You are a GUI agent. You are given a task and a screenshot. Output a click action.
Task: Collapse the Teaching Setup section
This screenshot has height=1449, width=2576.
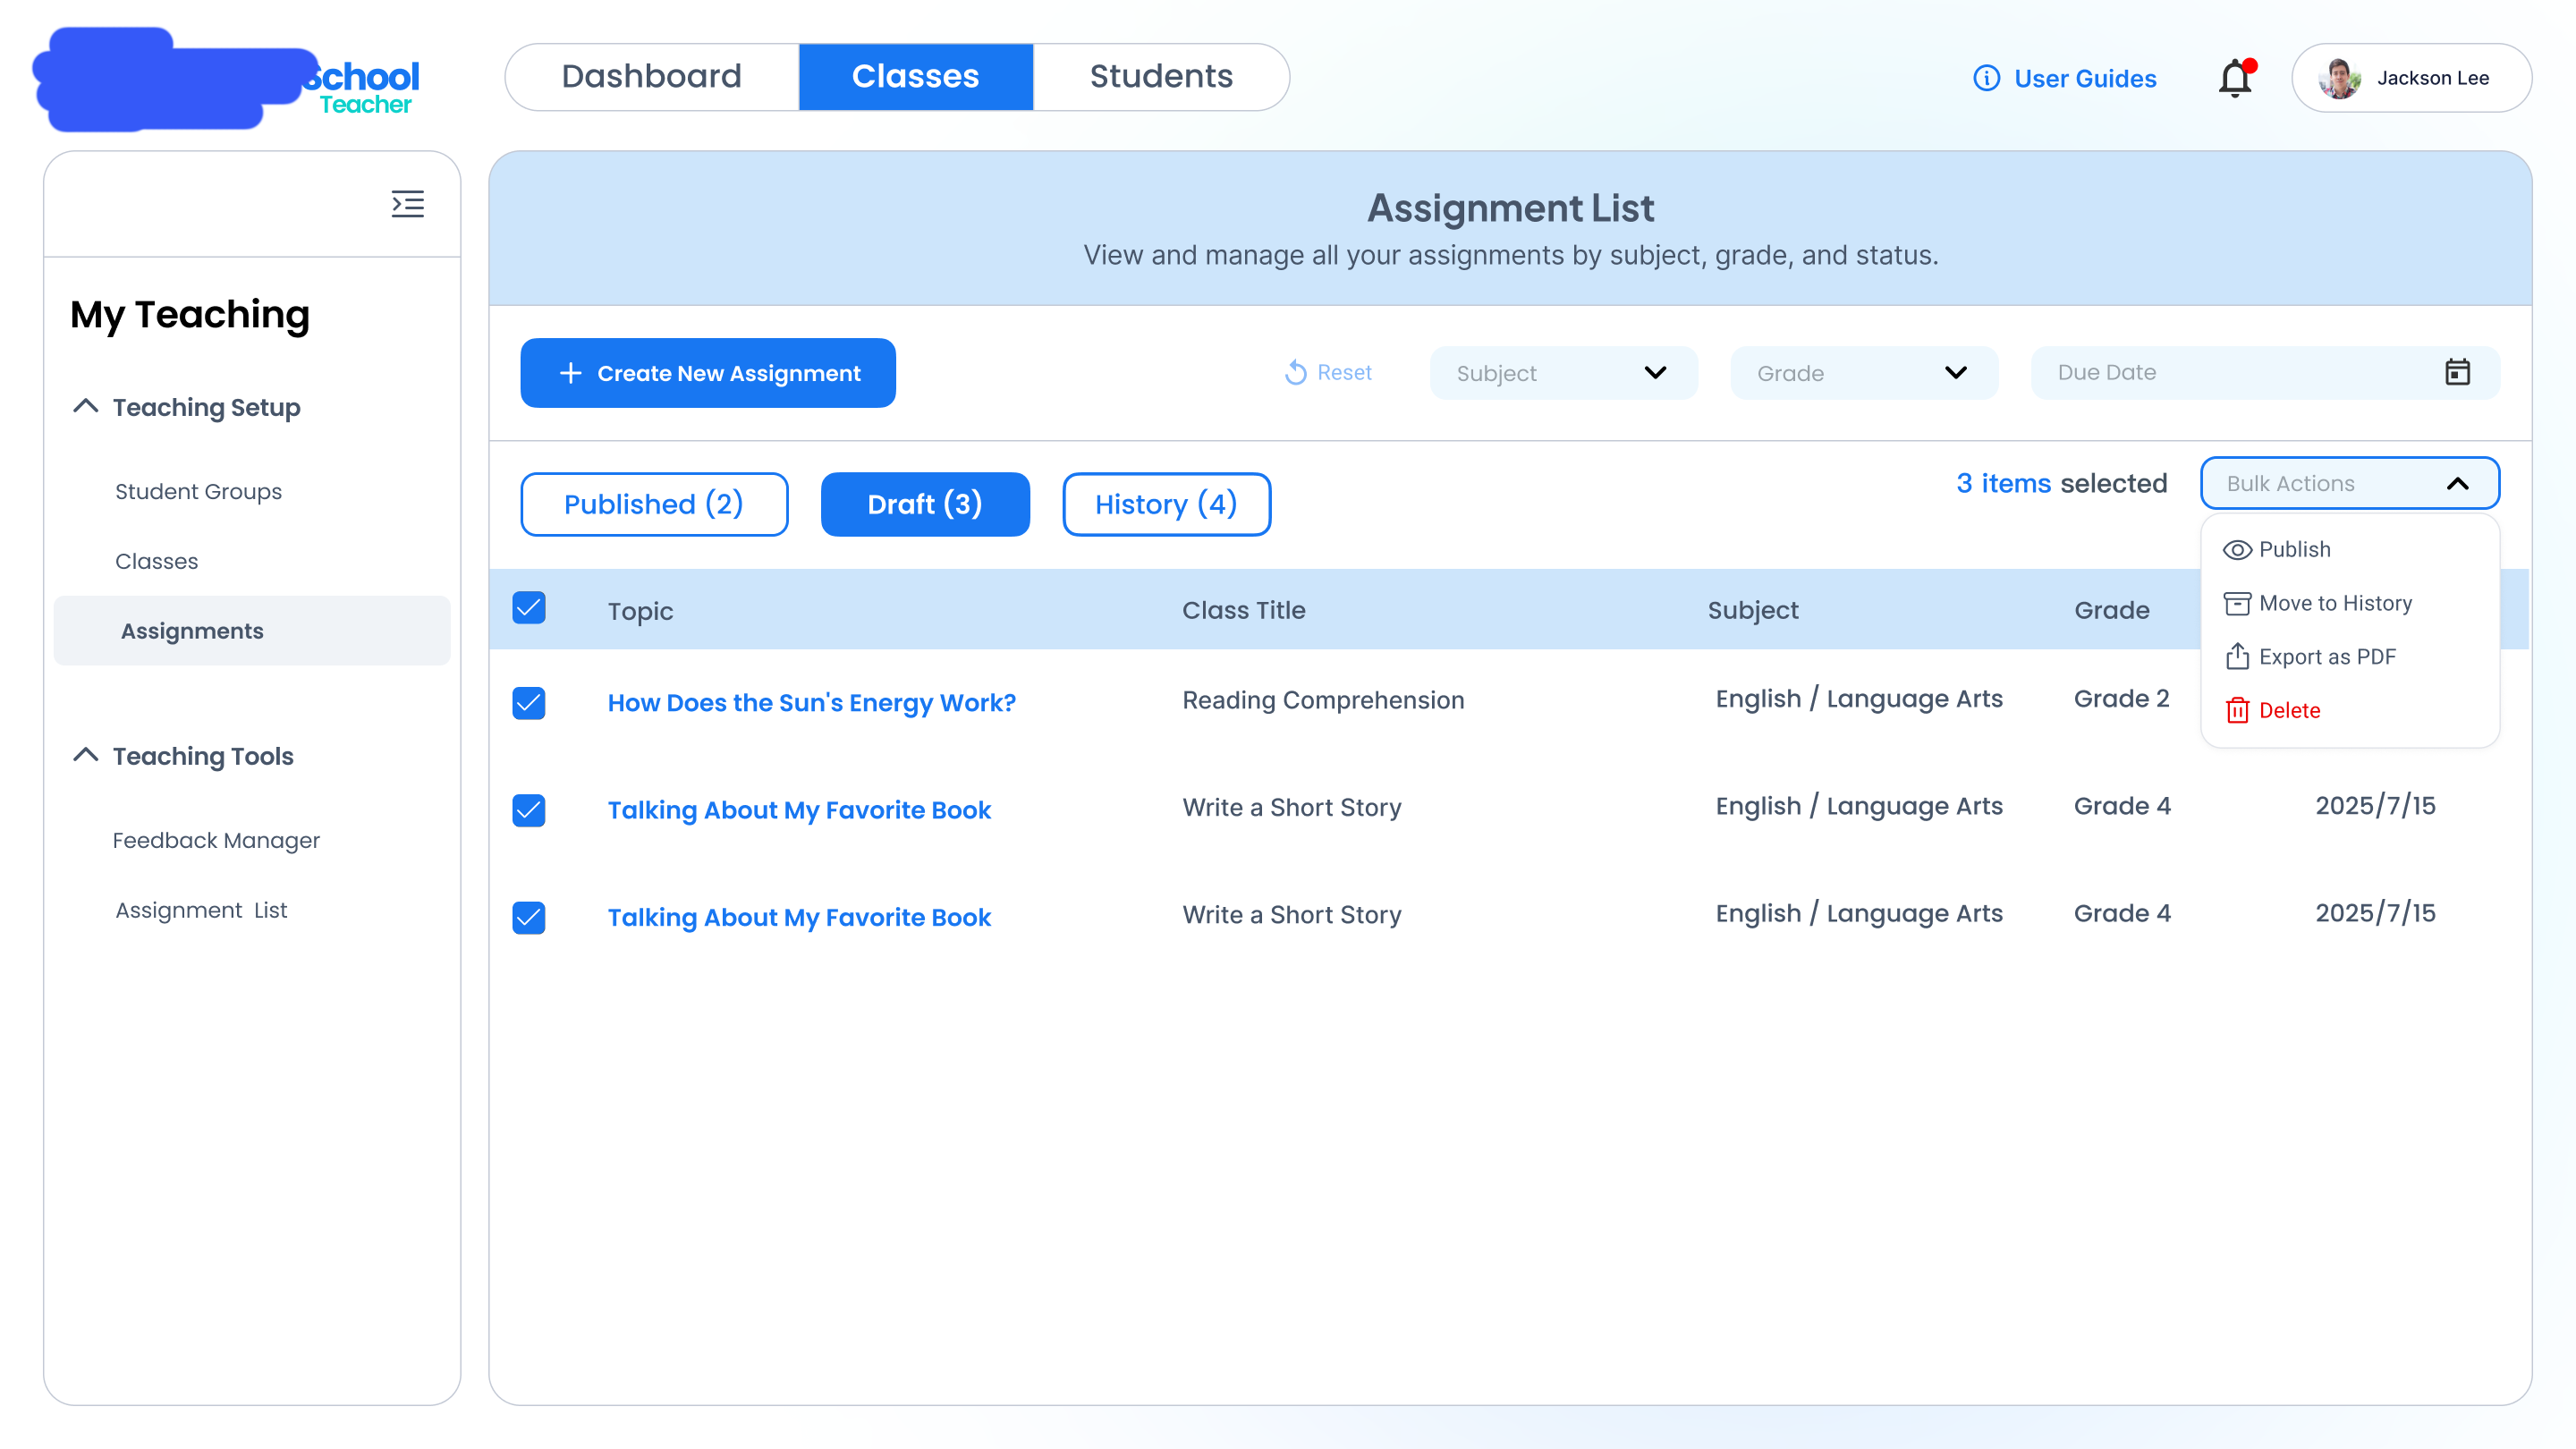186,407
